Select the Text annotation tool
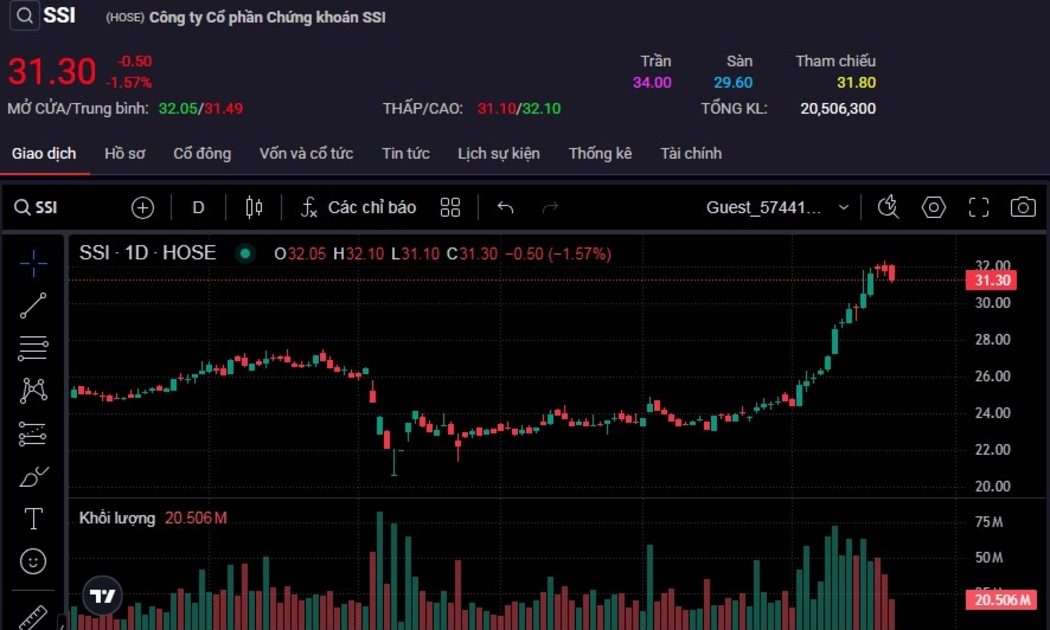1050x630 pixels. coord(33,518)
